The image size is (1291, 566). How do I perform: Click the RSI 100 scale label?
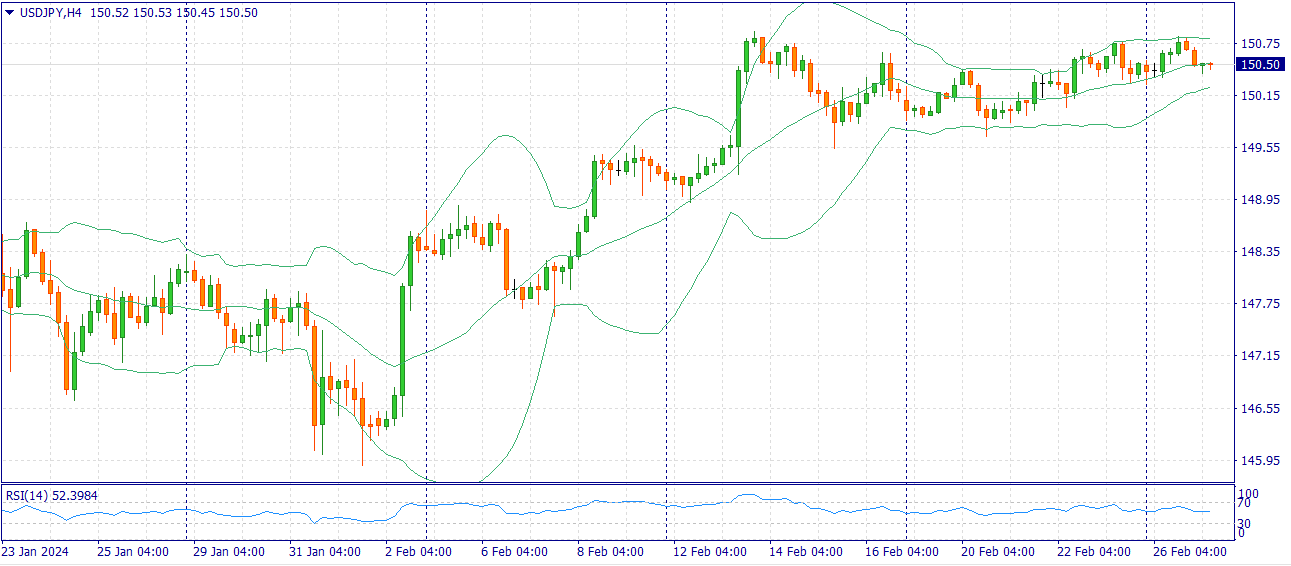[1248, 494]
